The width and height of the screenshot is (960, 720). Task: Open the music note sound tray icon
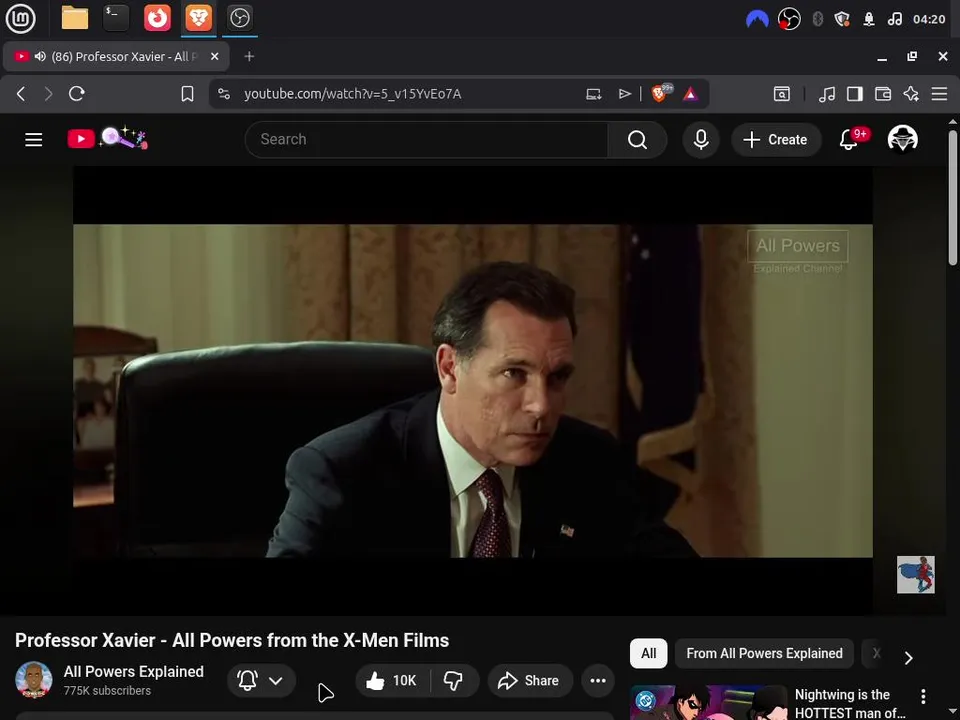(894, 20)
